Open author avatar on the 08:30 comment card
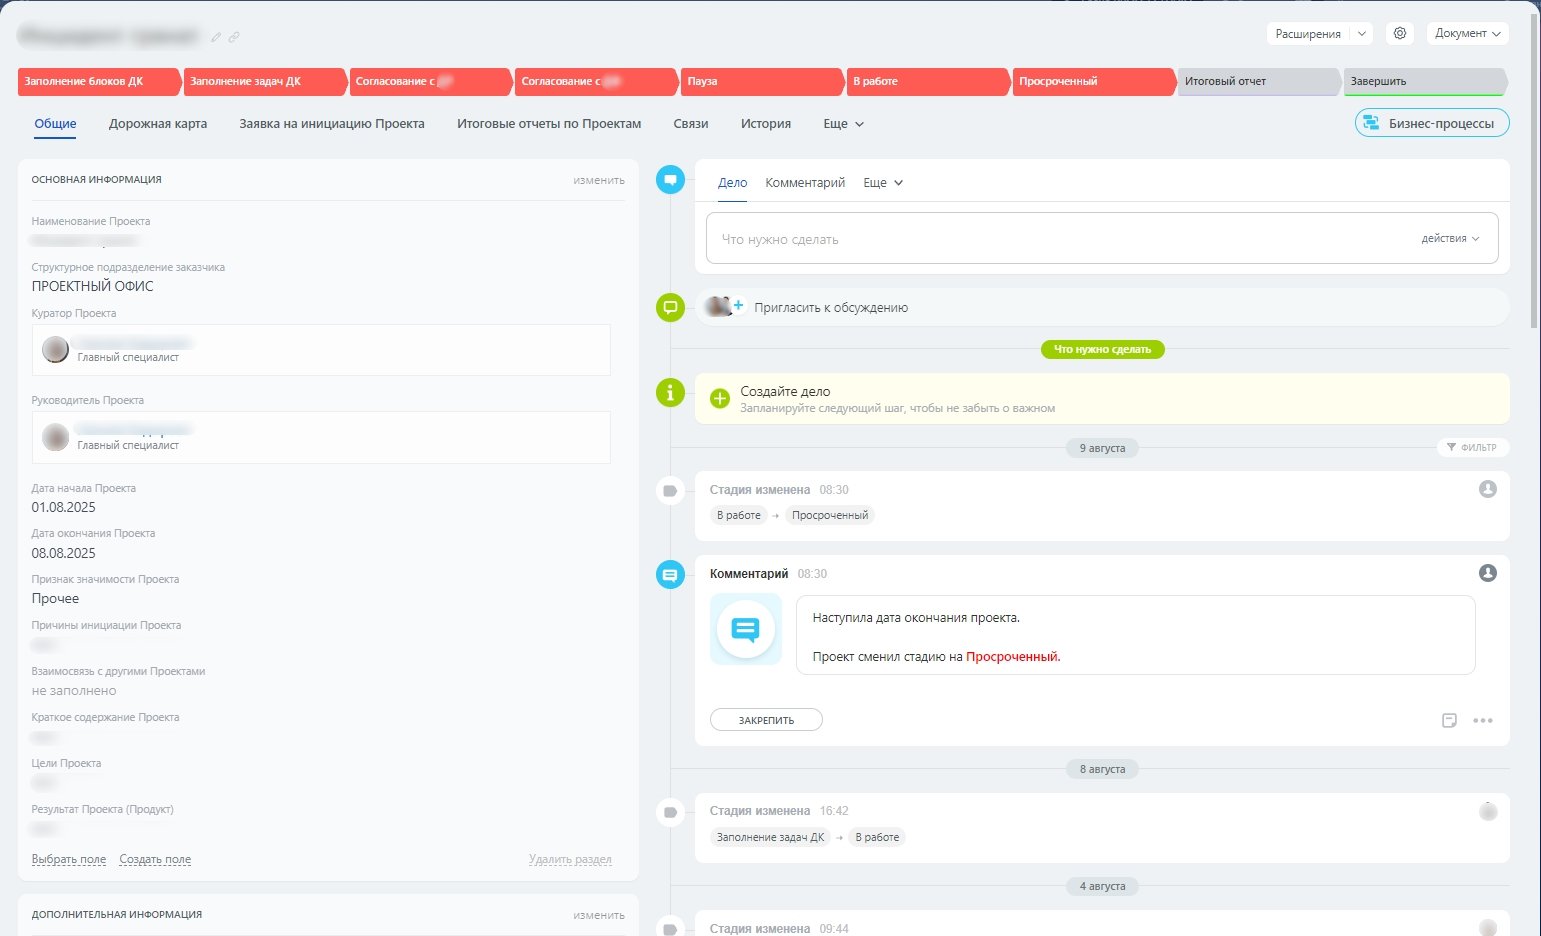Screen dimensions: 1541x936 [x=1488, y=573]
